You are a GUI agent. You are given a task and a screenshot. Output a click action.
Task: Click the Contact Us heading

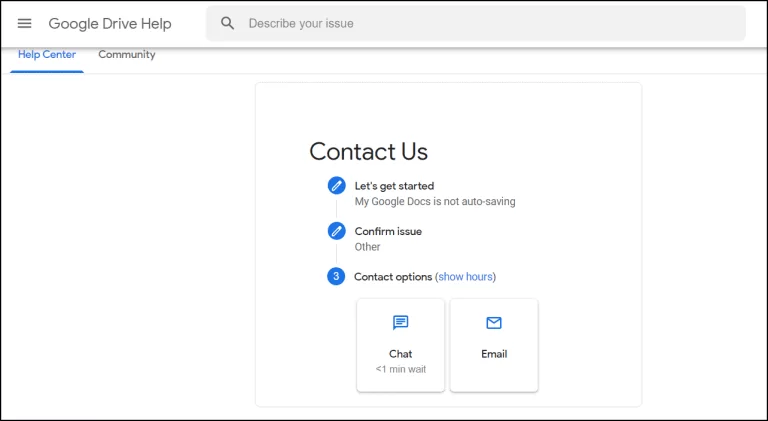[368, 151]
